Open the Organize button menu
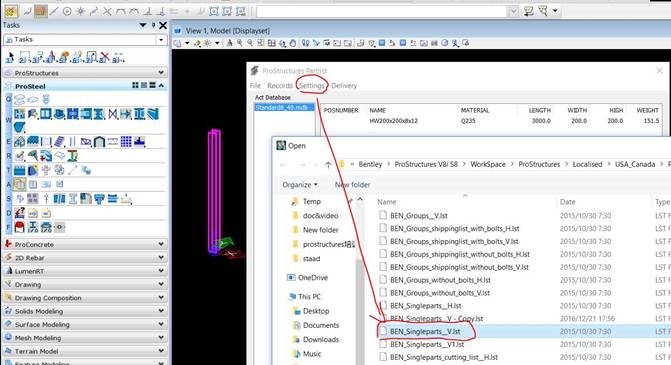 click(300, 185)
